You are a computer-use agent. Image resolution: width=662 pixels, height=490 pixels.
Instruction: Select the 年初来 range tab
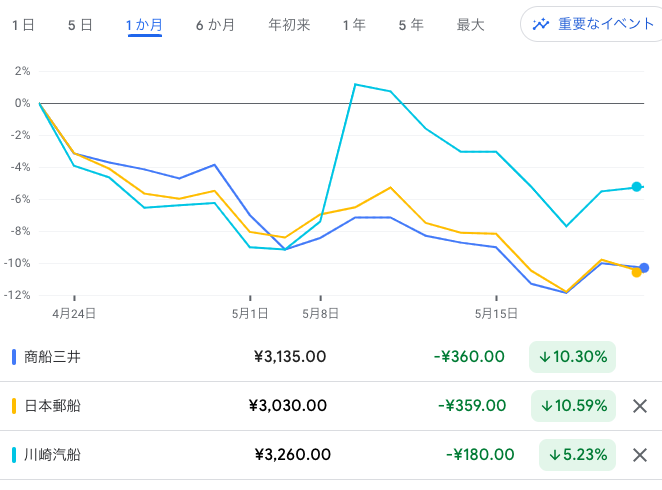click(290, 25)
